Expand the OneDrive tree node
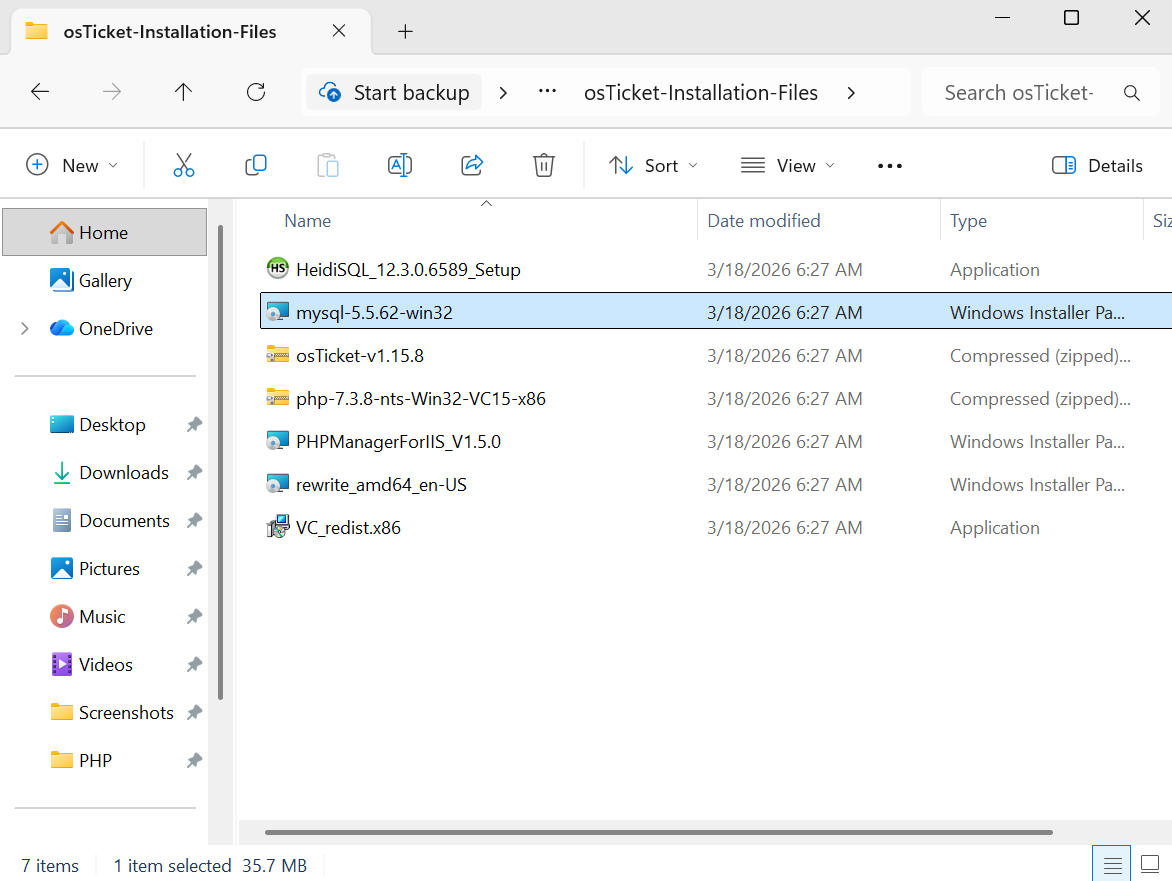 pos(25,328)
